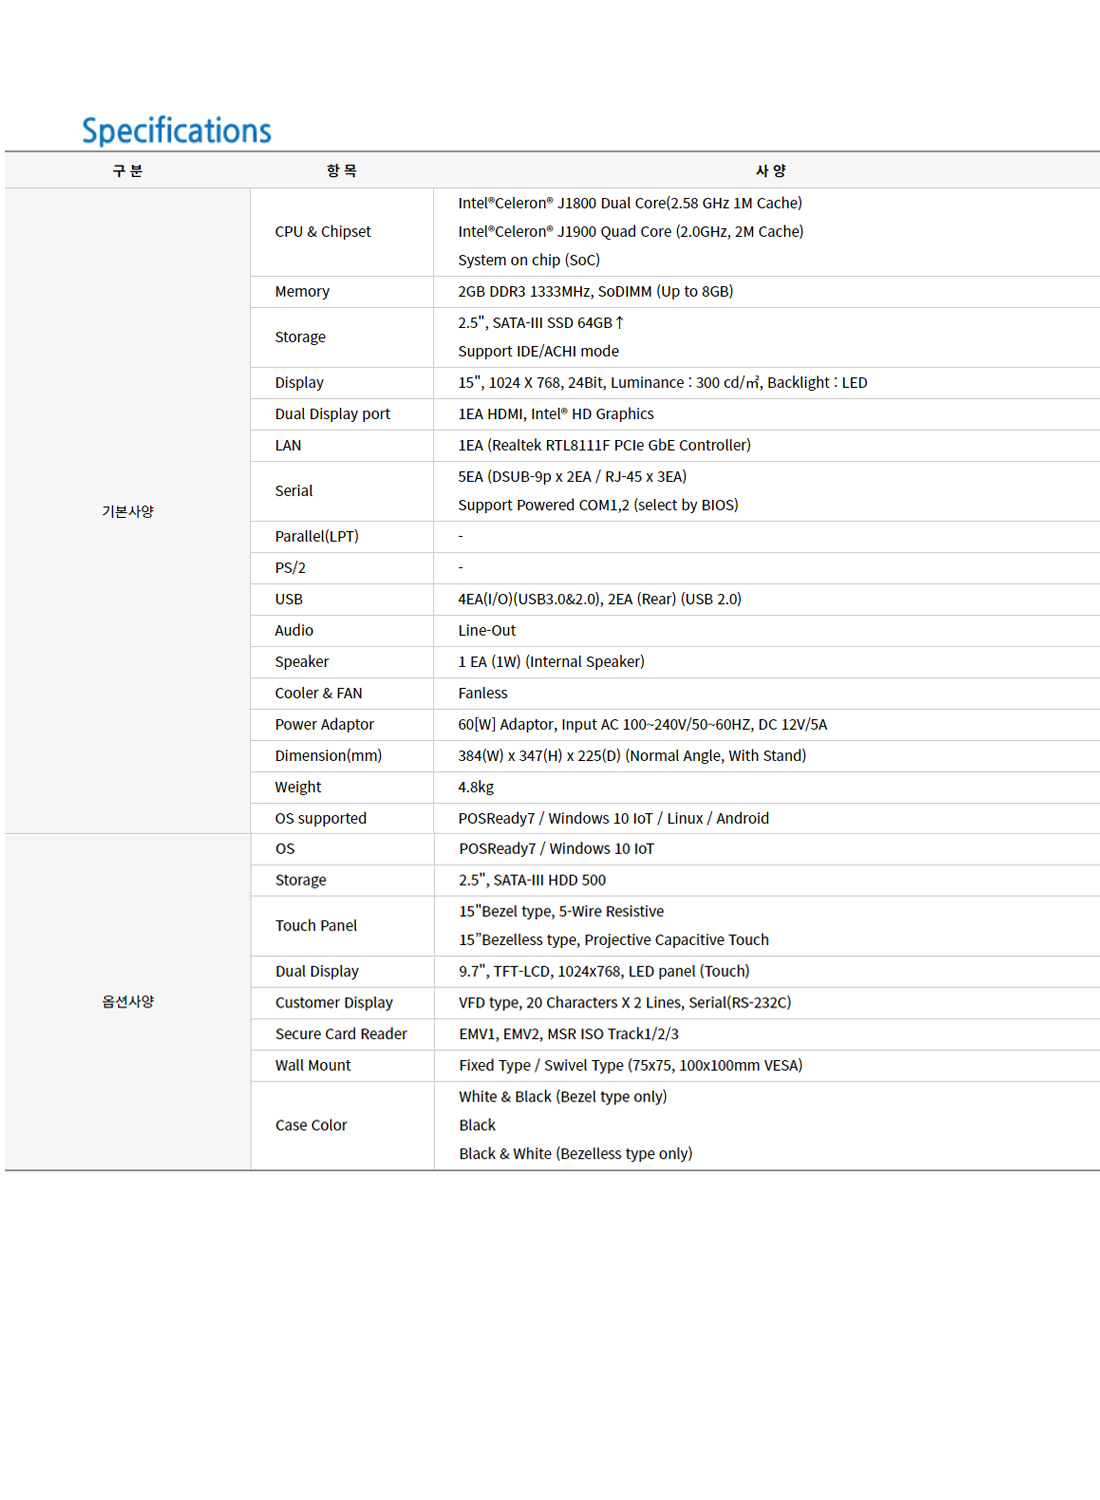Click the Dual Display port label
Viewport: 1100px width, 1500px height.
coord(332,414)
